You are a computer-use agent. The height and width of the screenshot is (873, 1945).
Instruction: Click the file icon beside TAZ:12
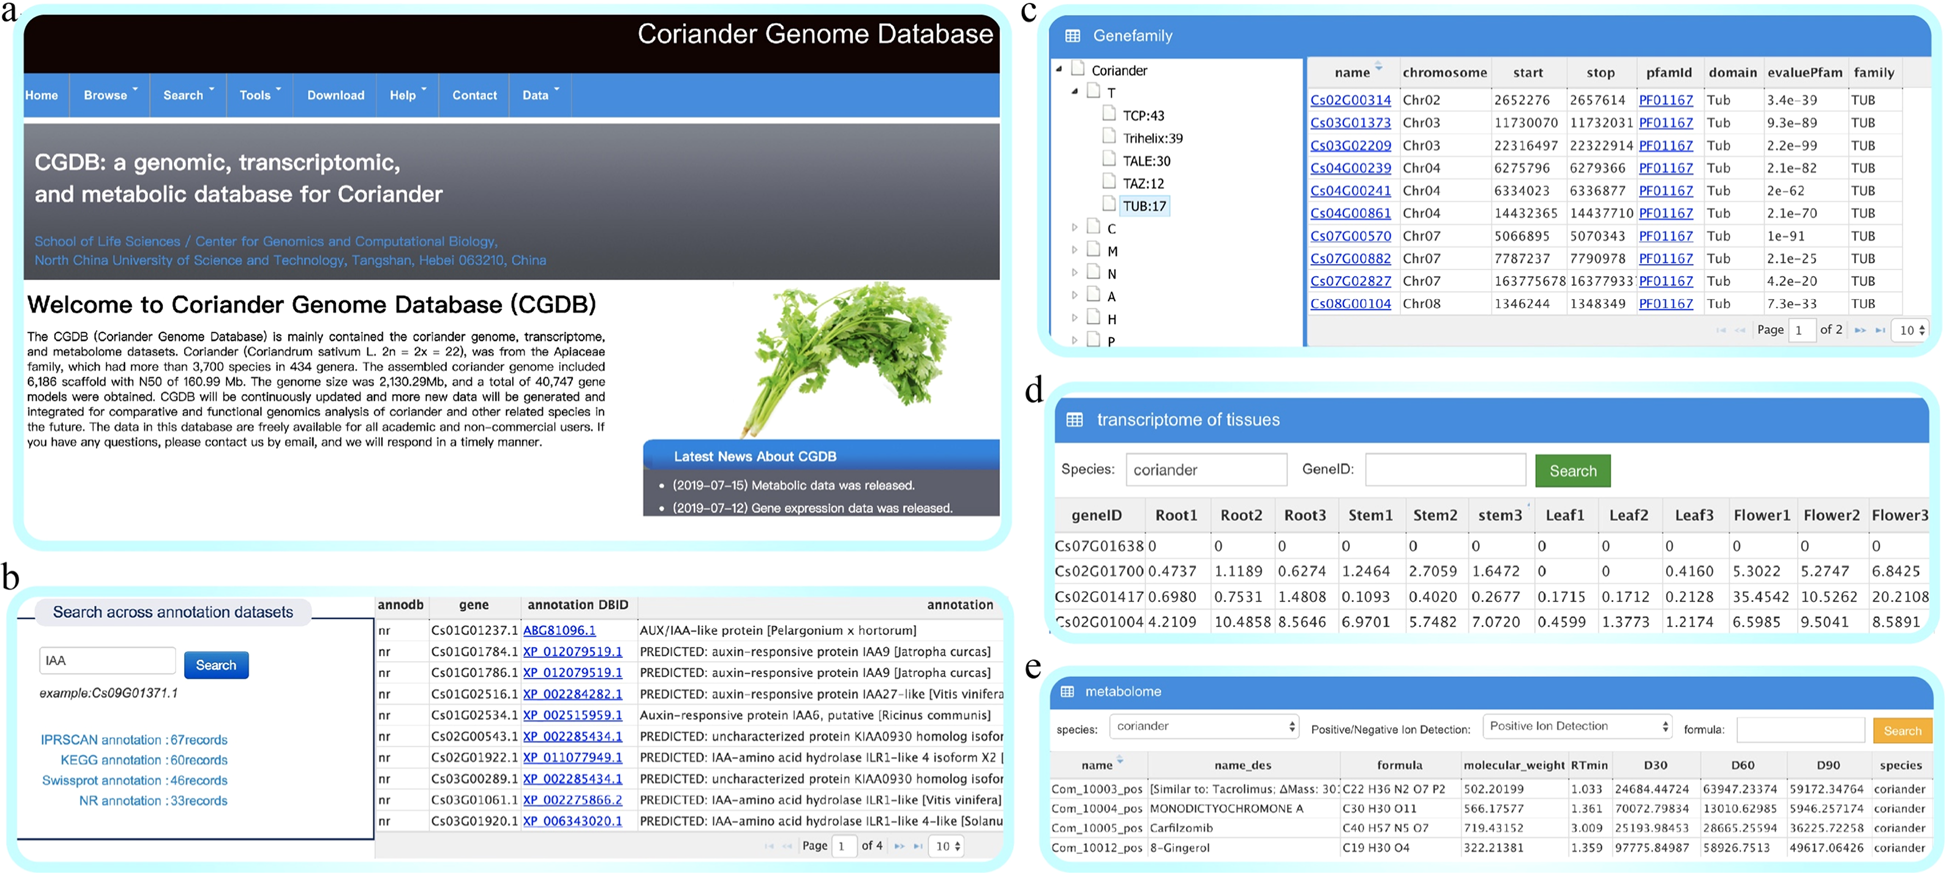tap(1109, 182)
